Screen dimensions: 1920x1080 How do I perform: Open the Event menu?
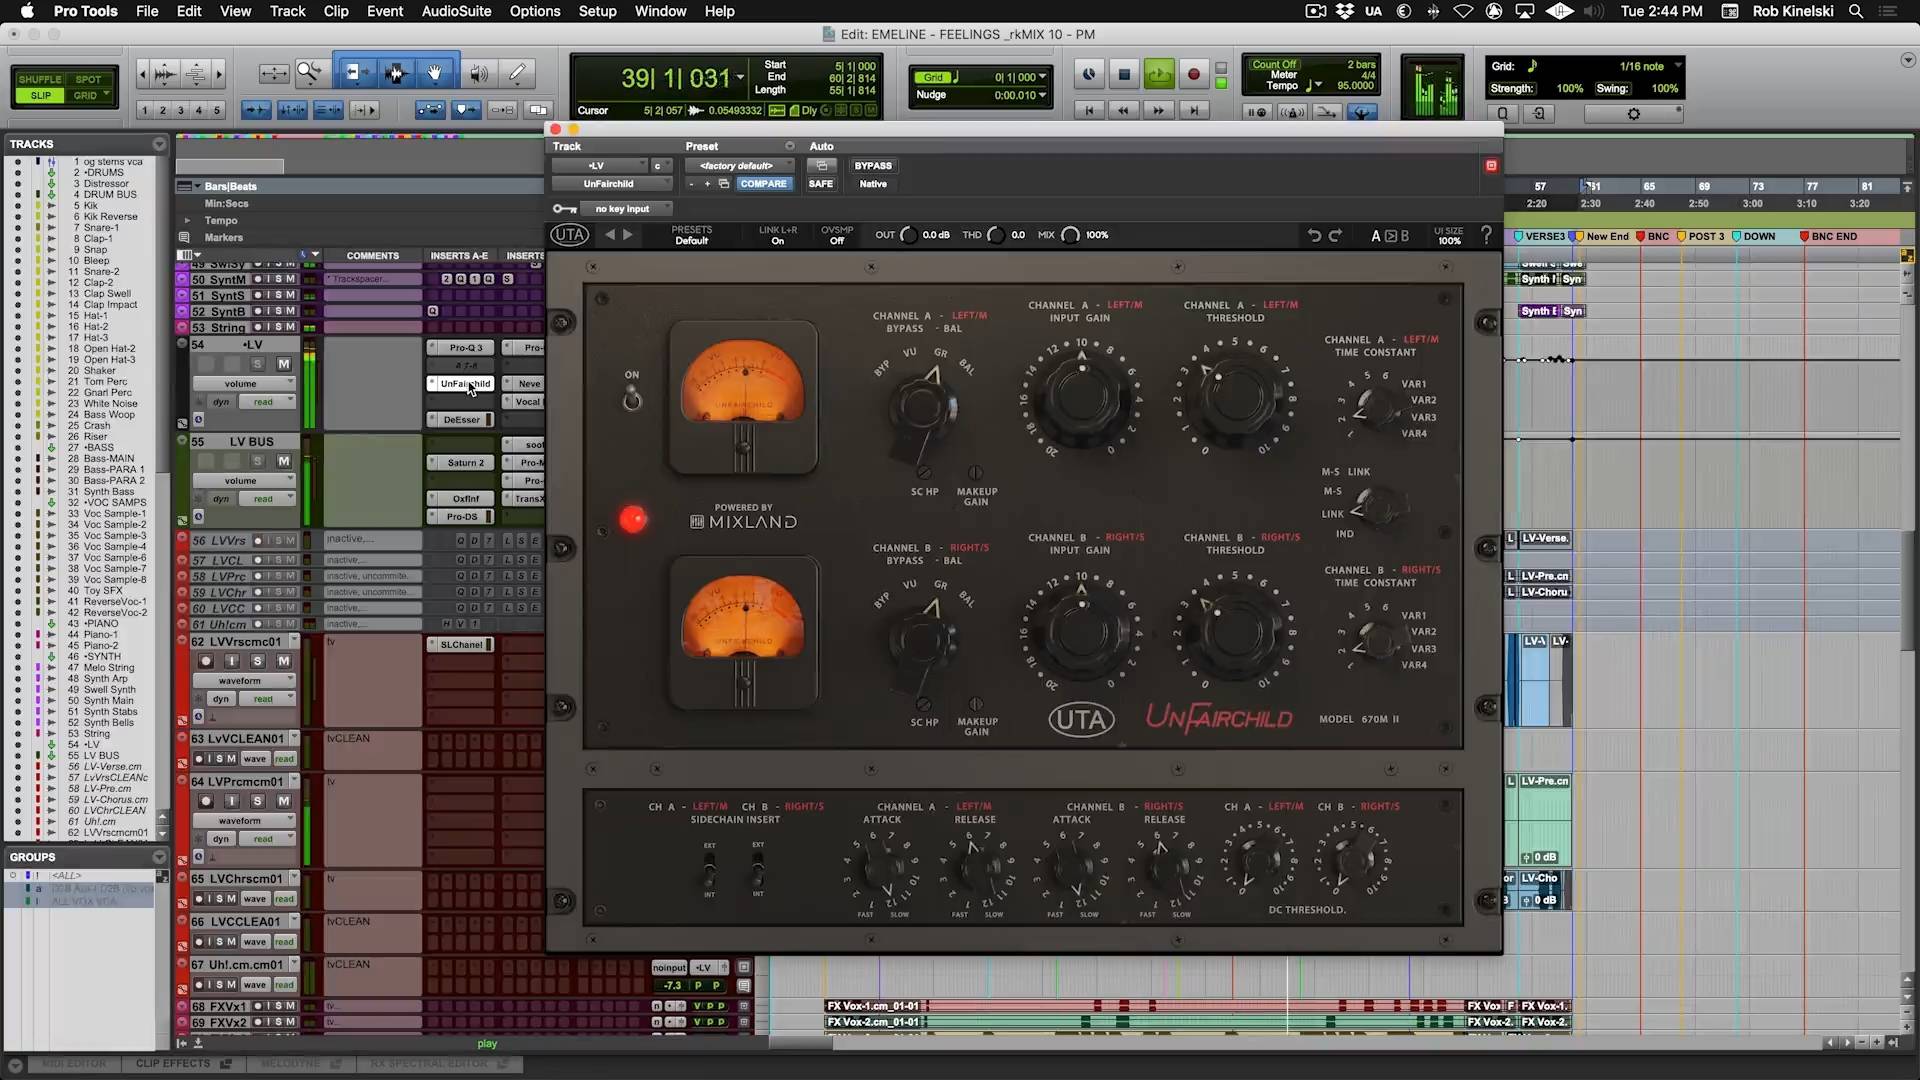pyautogui.click(x=385, y=11)
